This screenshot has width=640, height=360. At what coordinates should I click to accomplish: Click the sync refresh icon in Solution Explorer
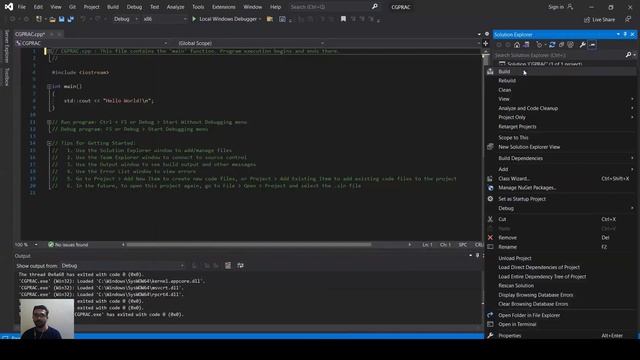tap(552, 45)
